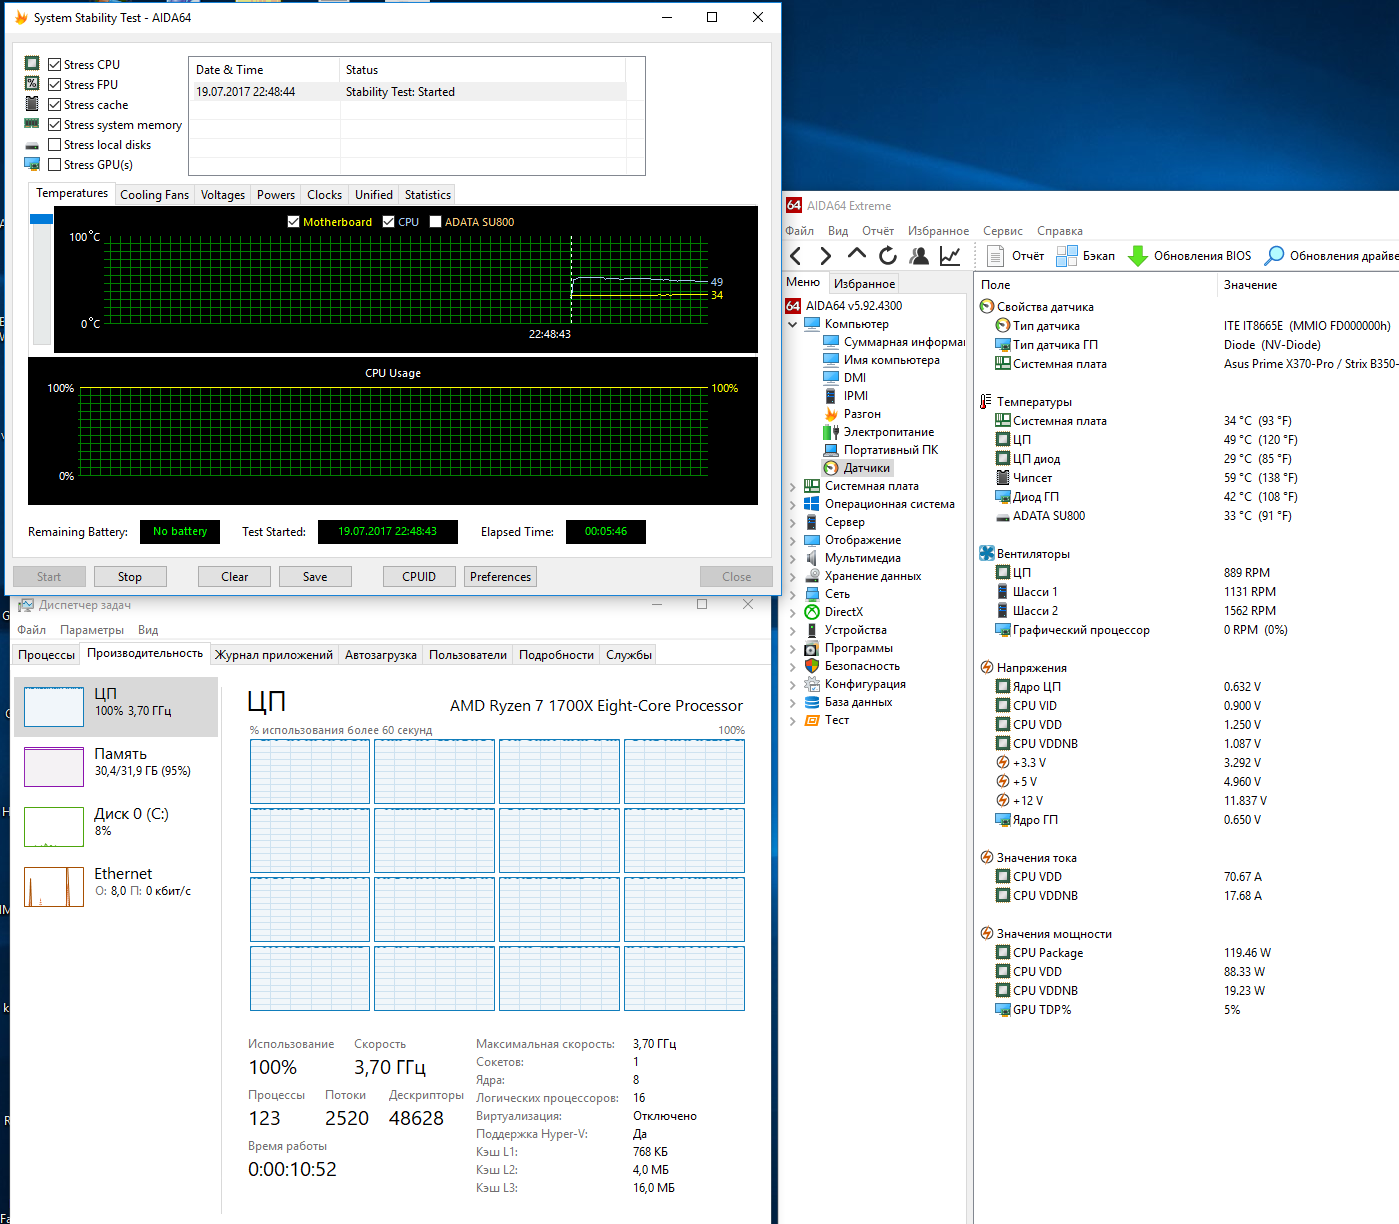Toggle Stress FPU checkbox

coord(55,85)
